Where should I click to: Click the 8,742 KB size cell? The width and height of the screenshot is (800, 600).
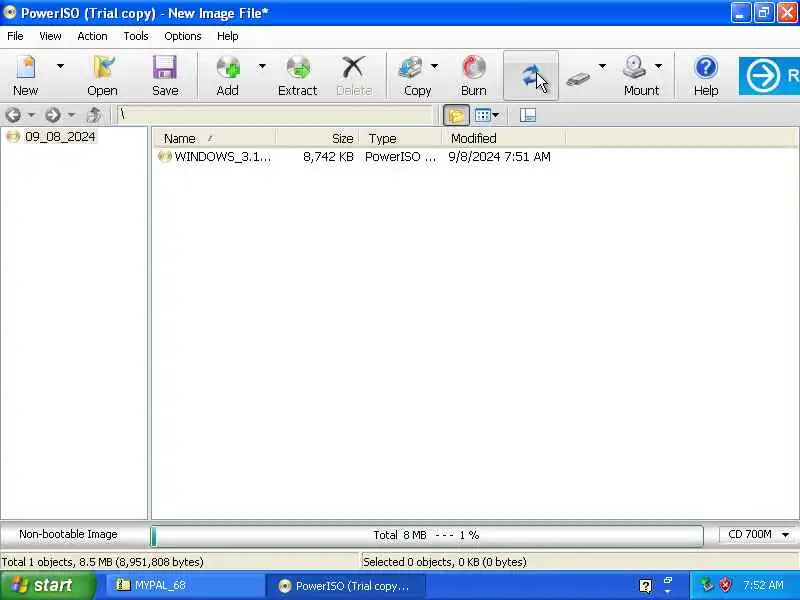coord(328,157)
